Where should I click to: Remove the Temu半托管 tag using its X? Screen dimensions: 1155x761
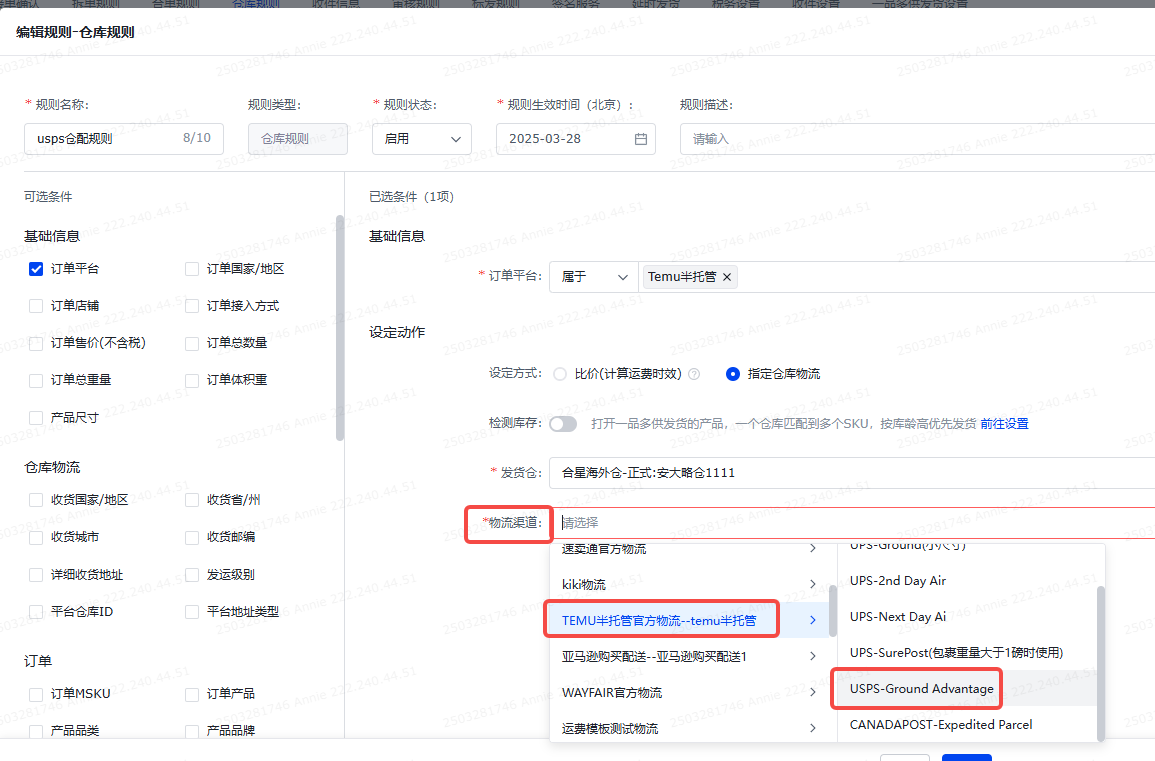[727, 277]
